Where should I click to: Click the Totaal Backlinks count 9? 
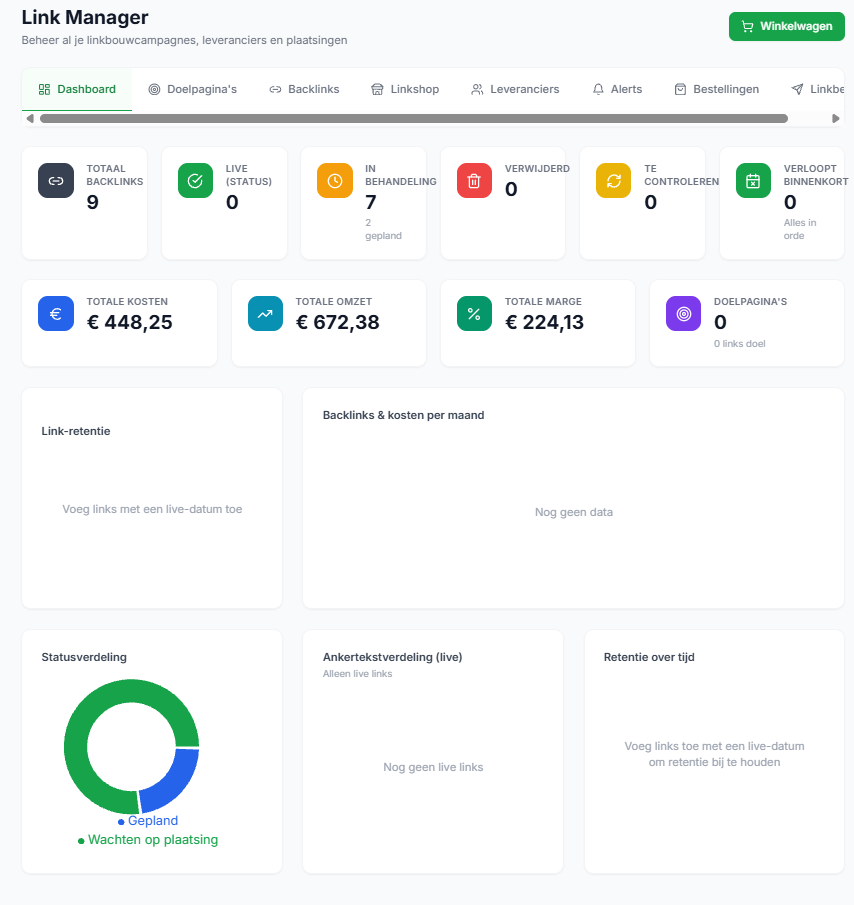(92, 202)
